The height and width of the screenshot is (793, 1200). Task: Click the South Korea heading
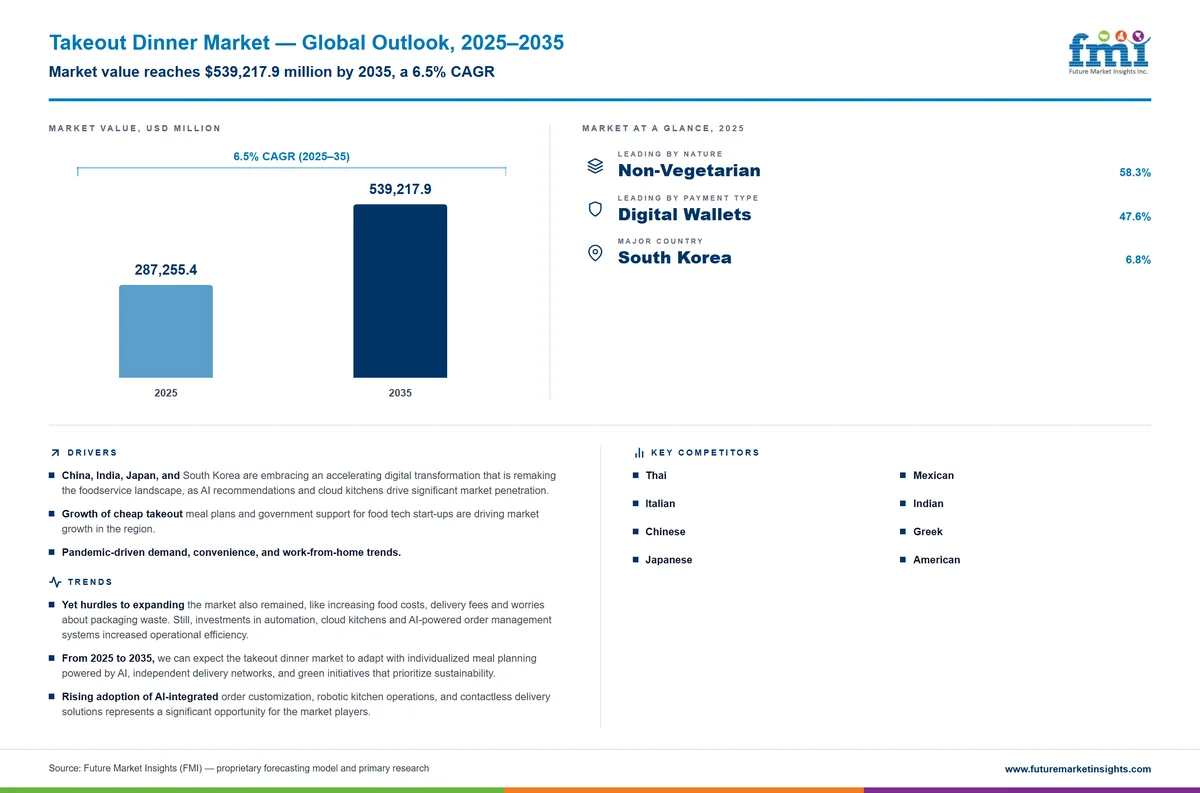tap(675, 257)
